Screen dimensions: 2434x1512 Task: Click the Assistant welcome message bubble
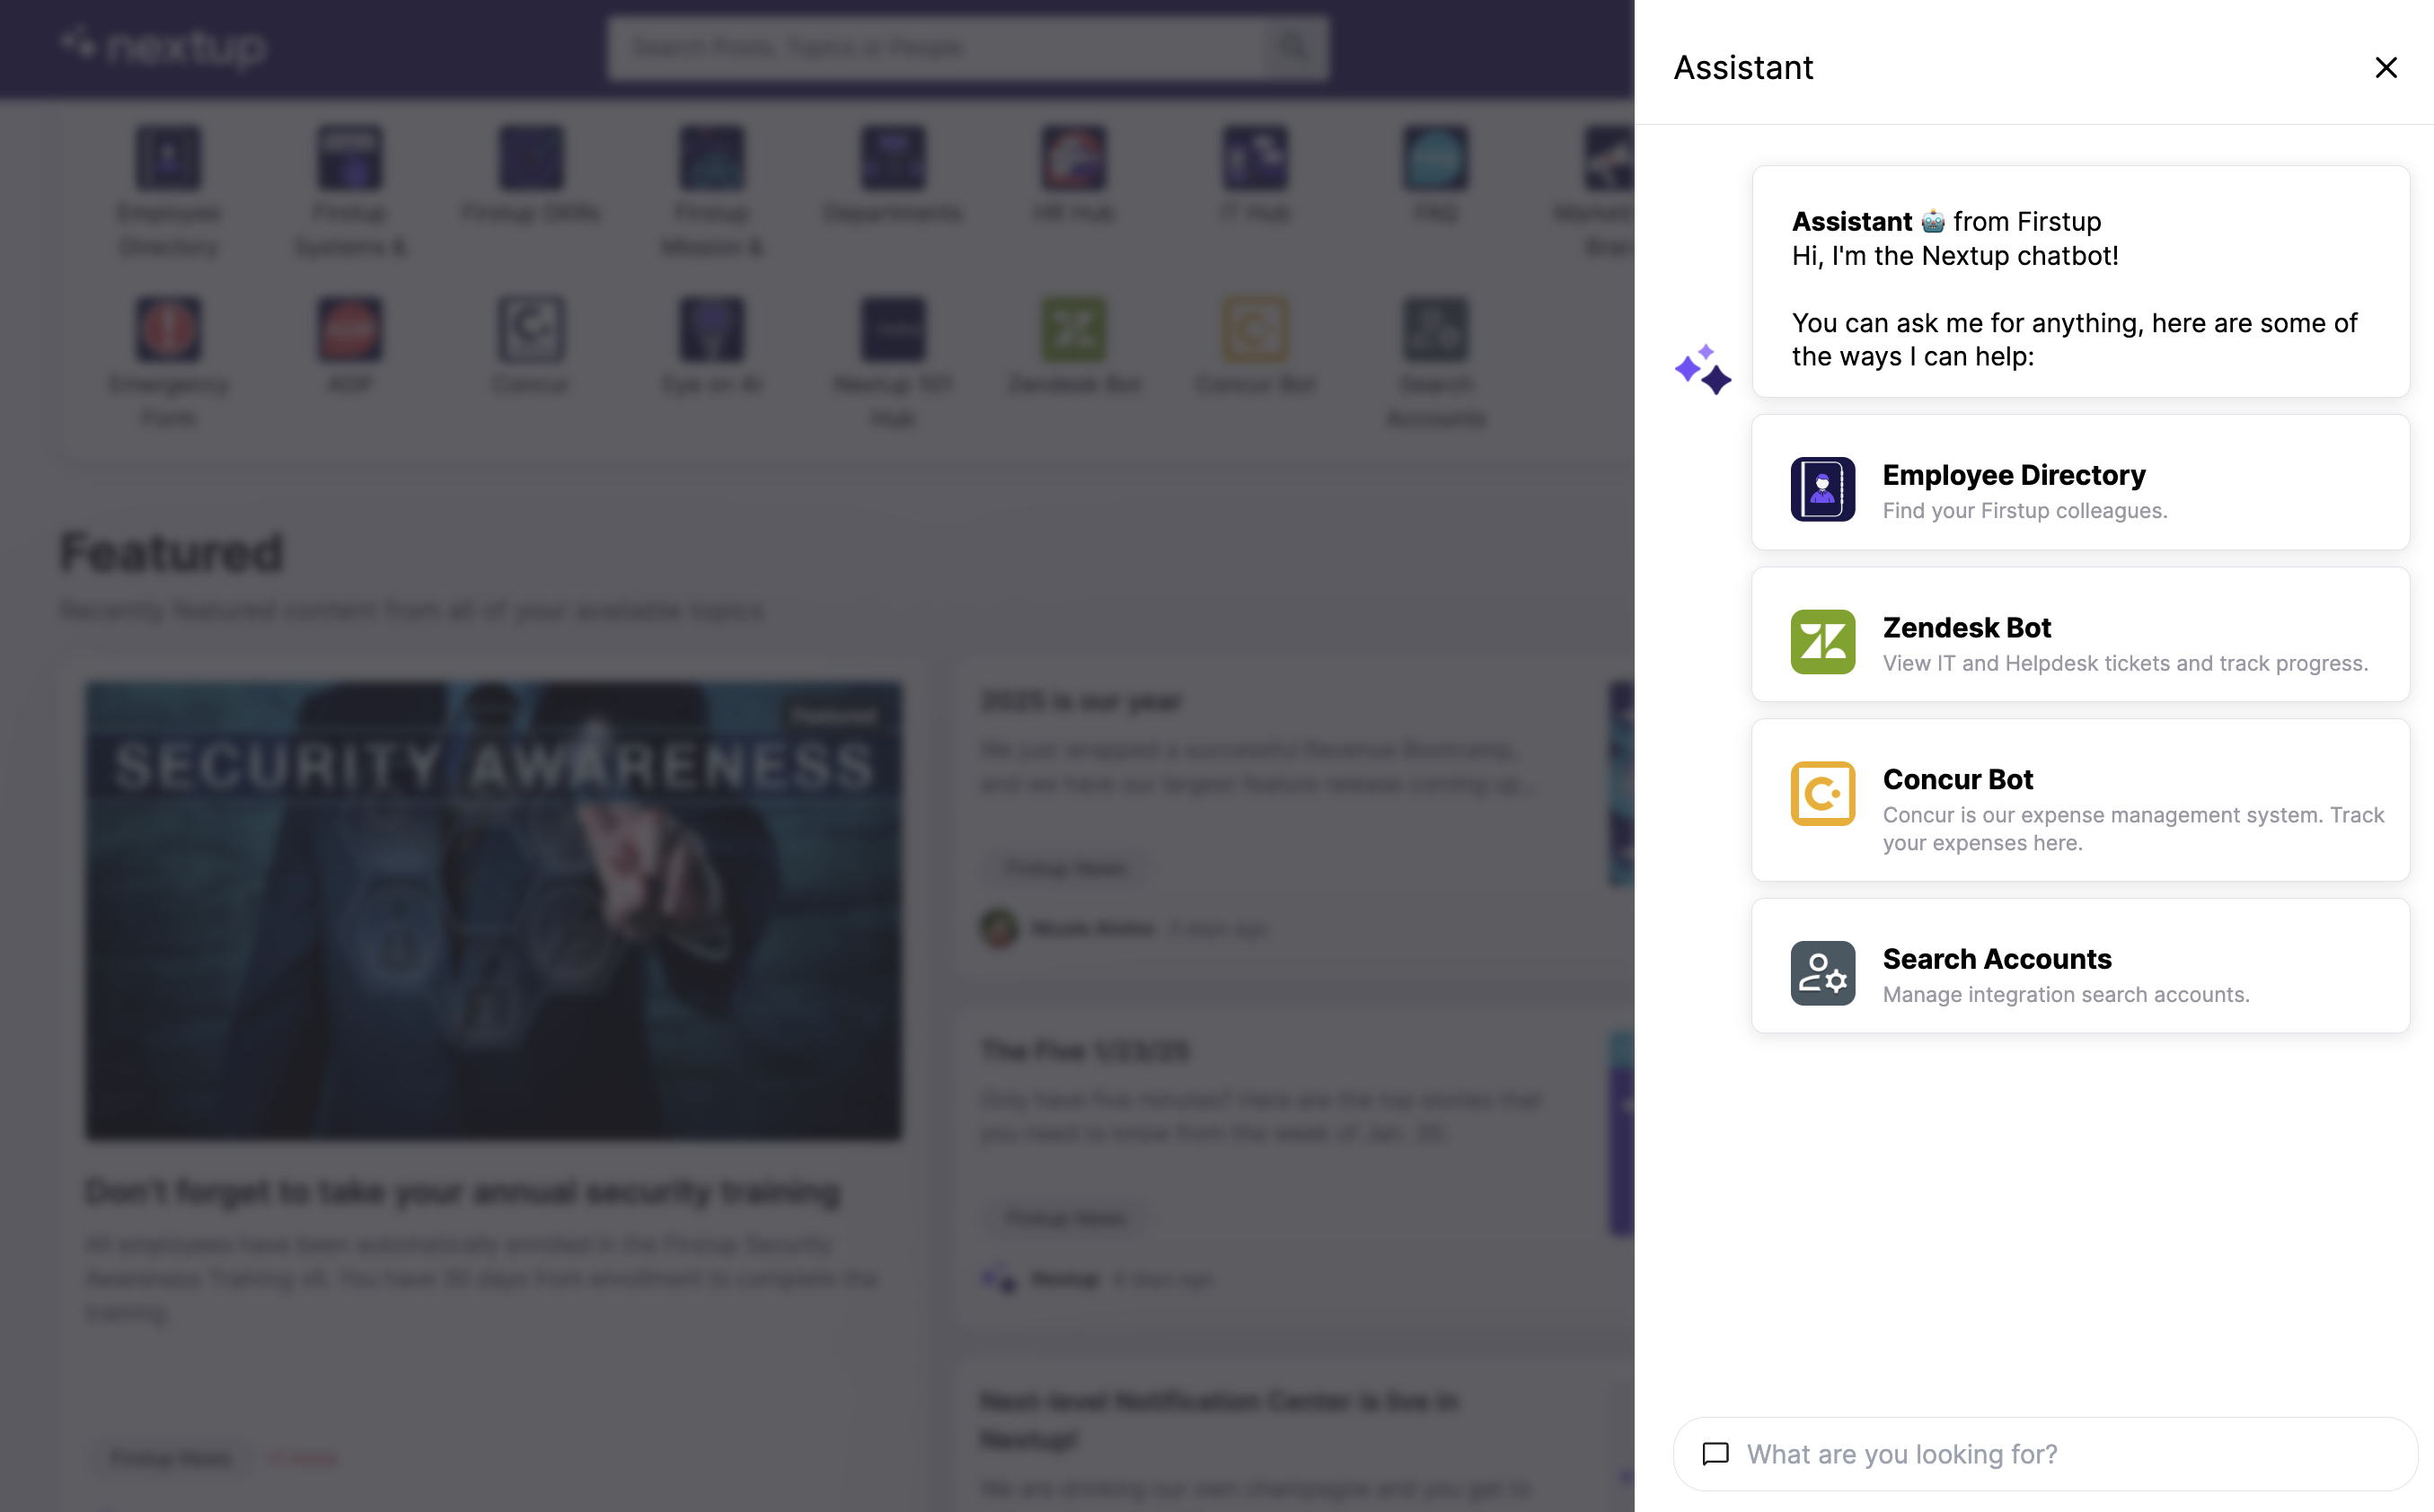pyautogui.click(x=2080, y=282)
